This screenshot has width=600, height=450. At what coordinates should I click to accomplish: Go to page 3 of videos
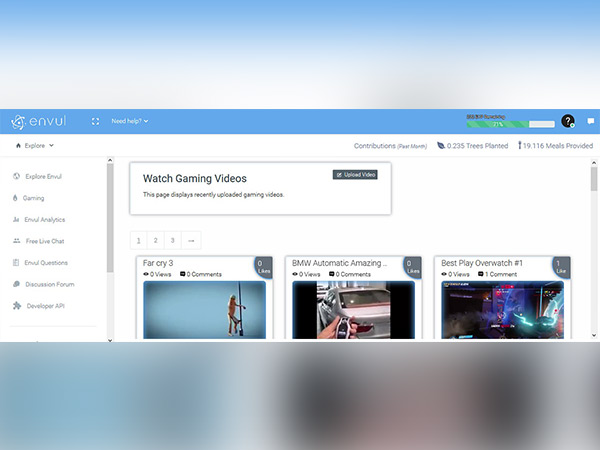click(172, 240)
